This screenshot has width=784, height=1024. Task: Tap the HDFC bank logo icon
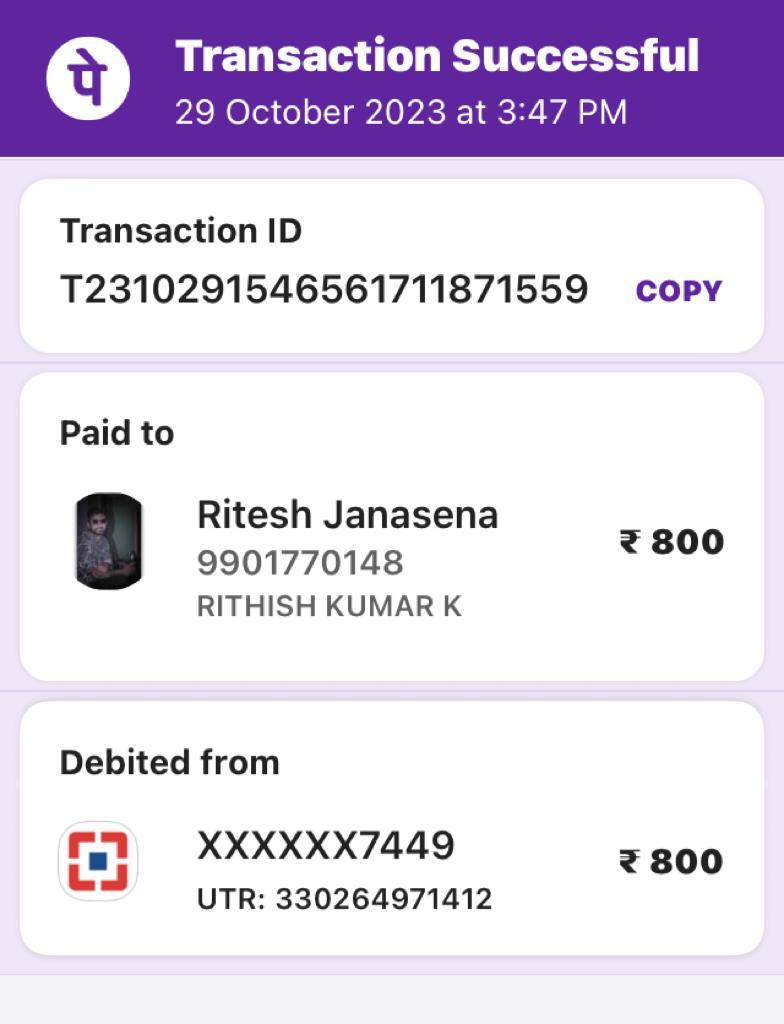pyautogui.click(x=98, y=861)
